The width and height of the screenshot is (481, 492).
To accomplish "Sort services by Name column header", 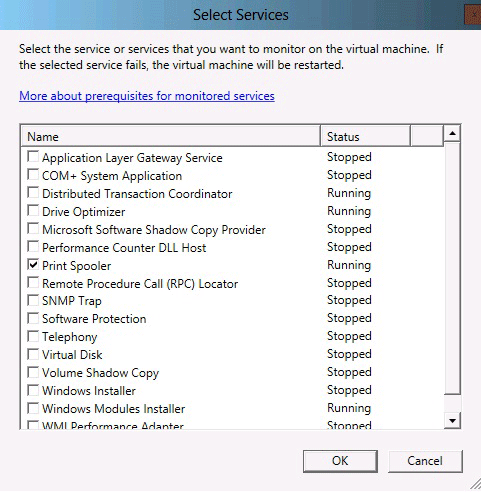I will pyautogui.click(x=171, y=136).
